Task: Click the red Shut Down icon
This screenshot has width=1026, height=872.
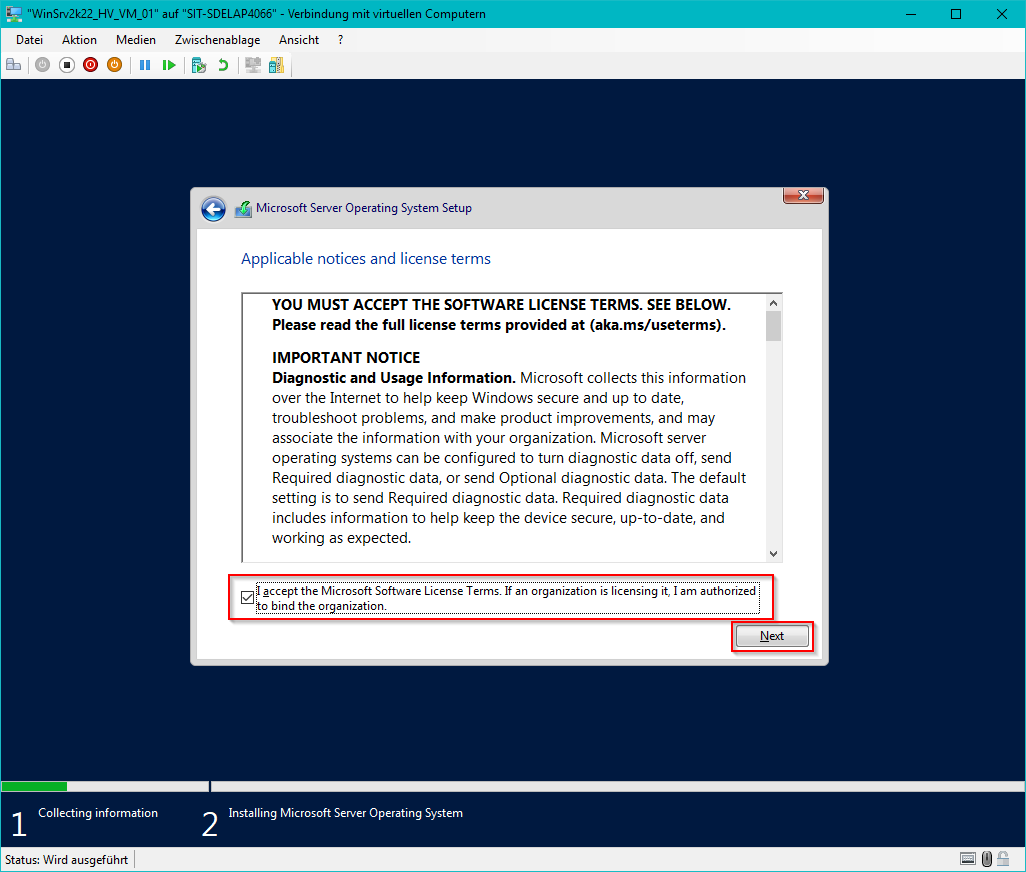Action: coord(90,65)
